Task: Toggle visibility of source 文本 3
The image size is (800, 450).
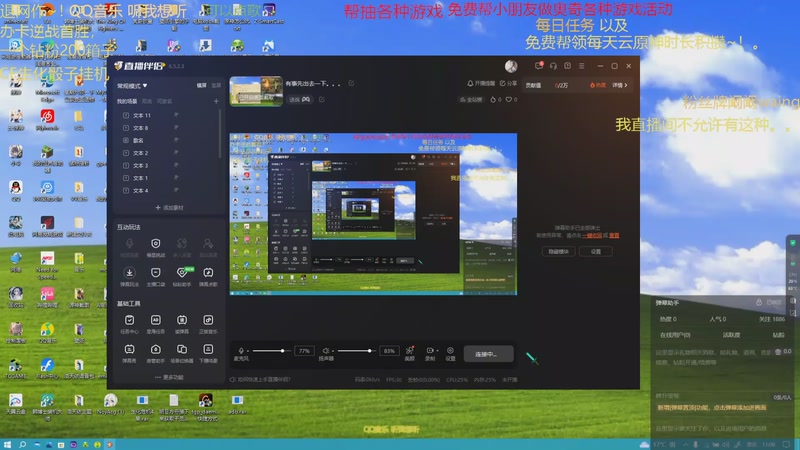Action: [176, 165]
